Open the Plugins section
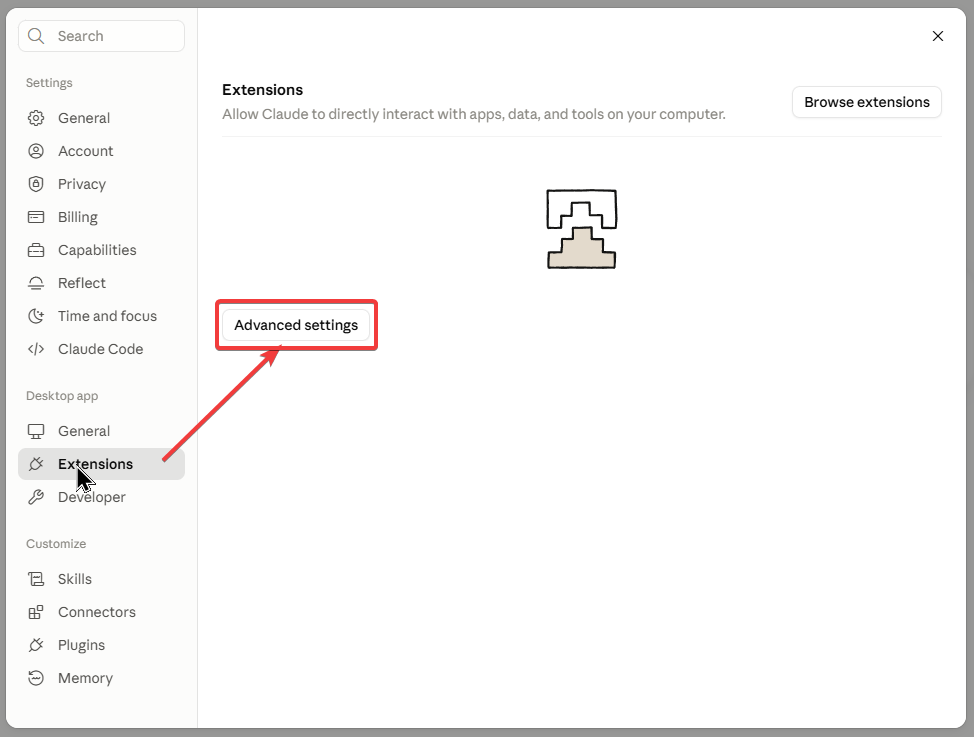 101,645
